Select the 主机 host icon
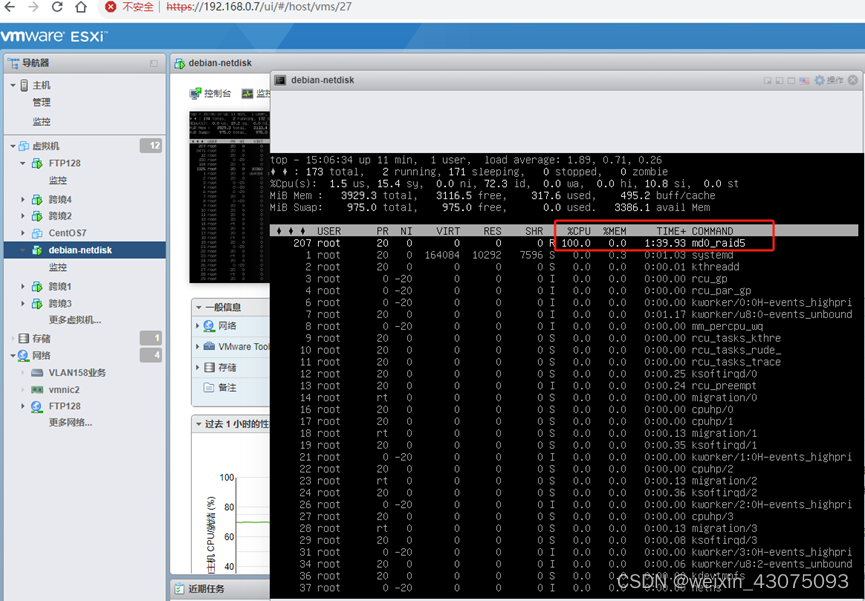Image resolution: width=865 pixels, height=601 pixels. 24,85
